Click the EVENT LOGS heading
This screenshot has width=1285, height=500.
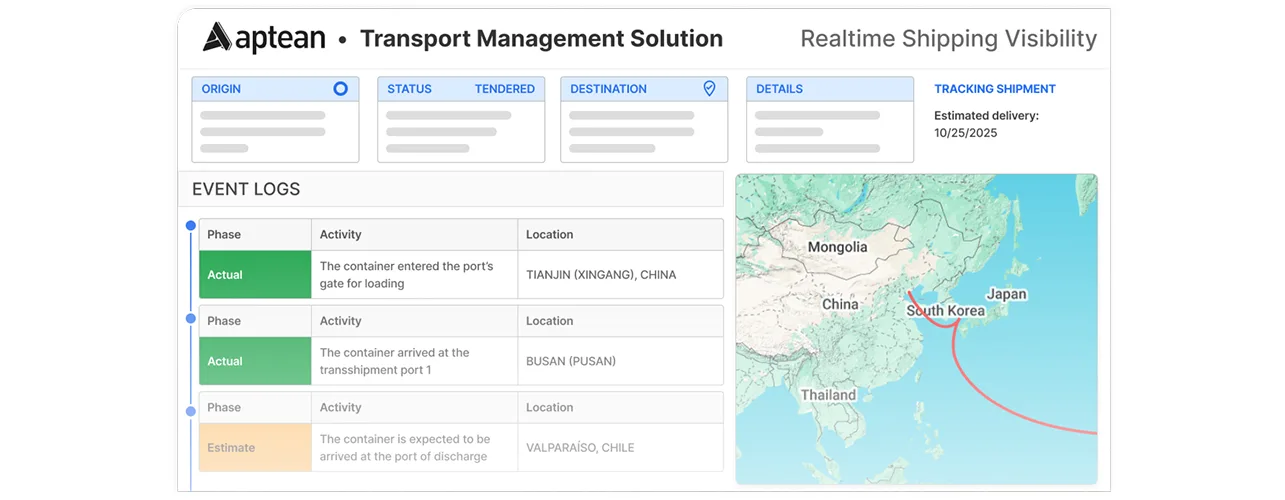coord(246,189)
